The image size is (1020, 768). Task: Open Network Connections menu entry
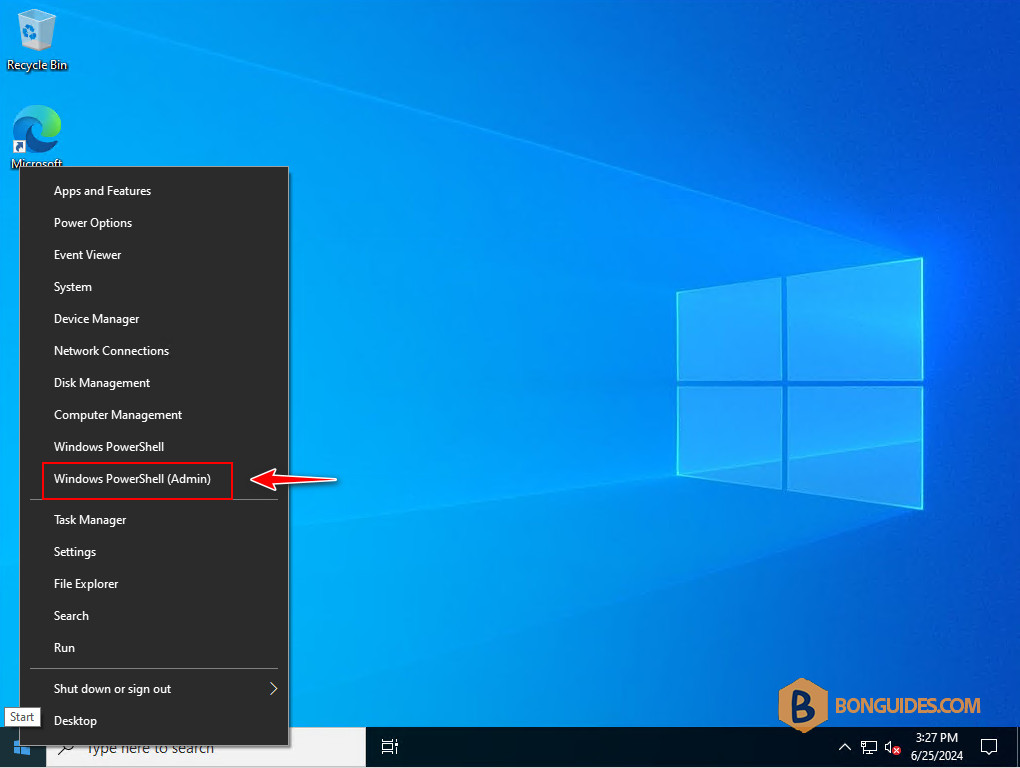pos(155,351)
